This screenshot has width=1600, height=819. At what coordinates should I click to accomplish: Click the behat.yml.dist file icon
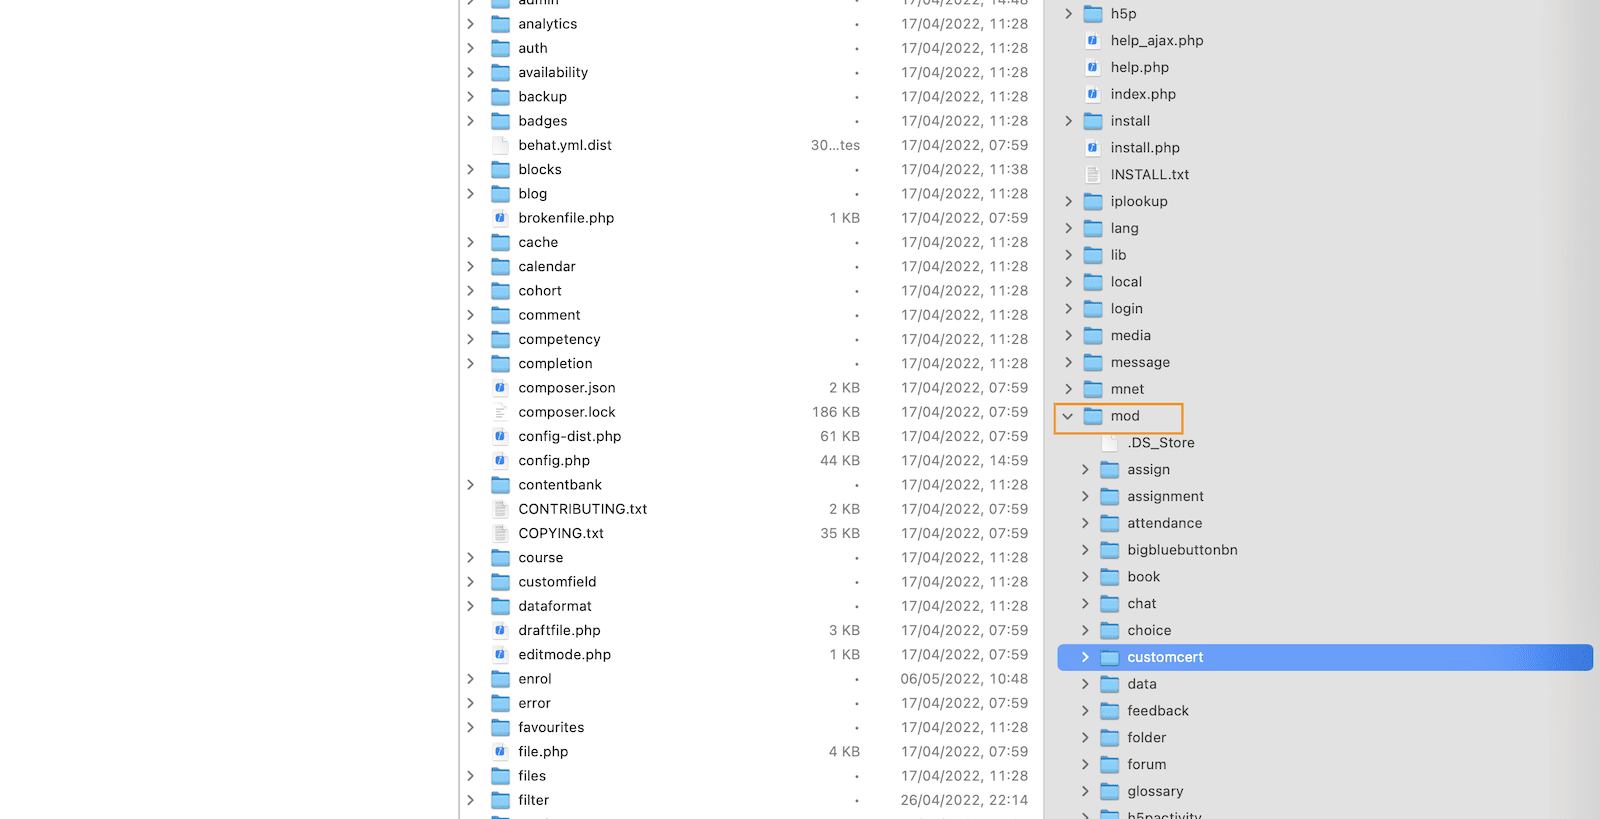(500, 145)
